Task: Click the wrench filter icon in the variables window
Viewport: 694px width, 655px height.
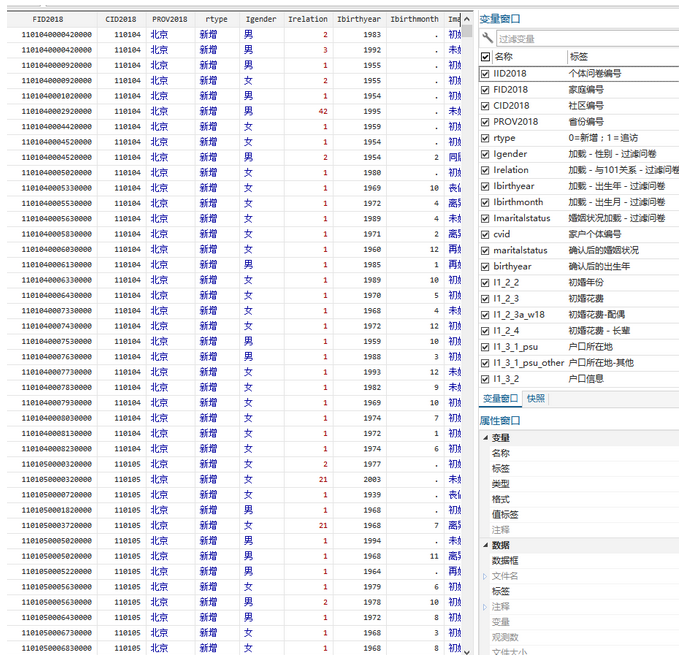Action: coord(487,38)
